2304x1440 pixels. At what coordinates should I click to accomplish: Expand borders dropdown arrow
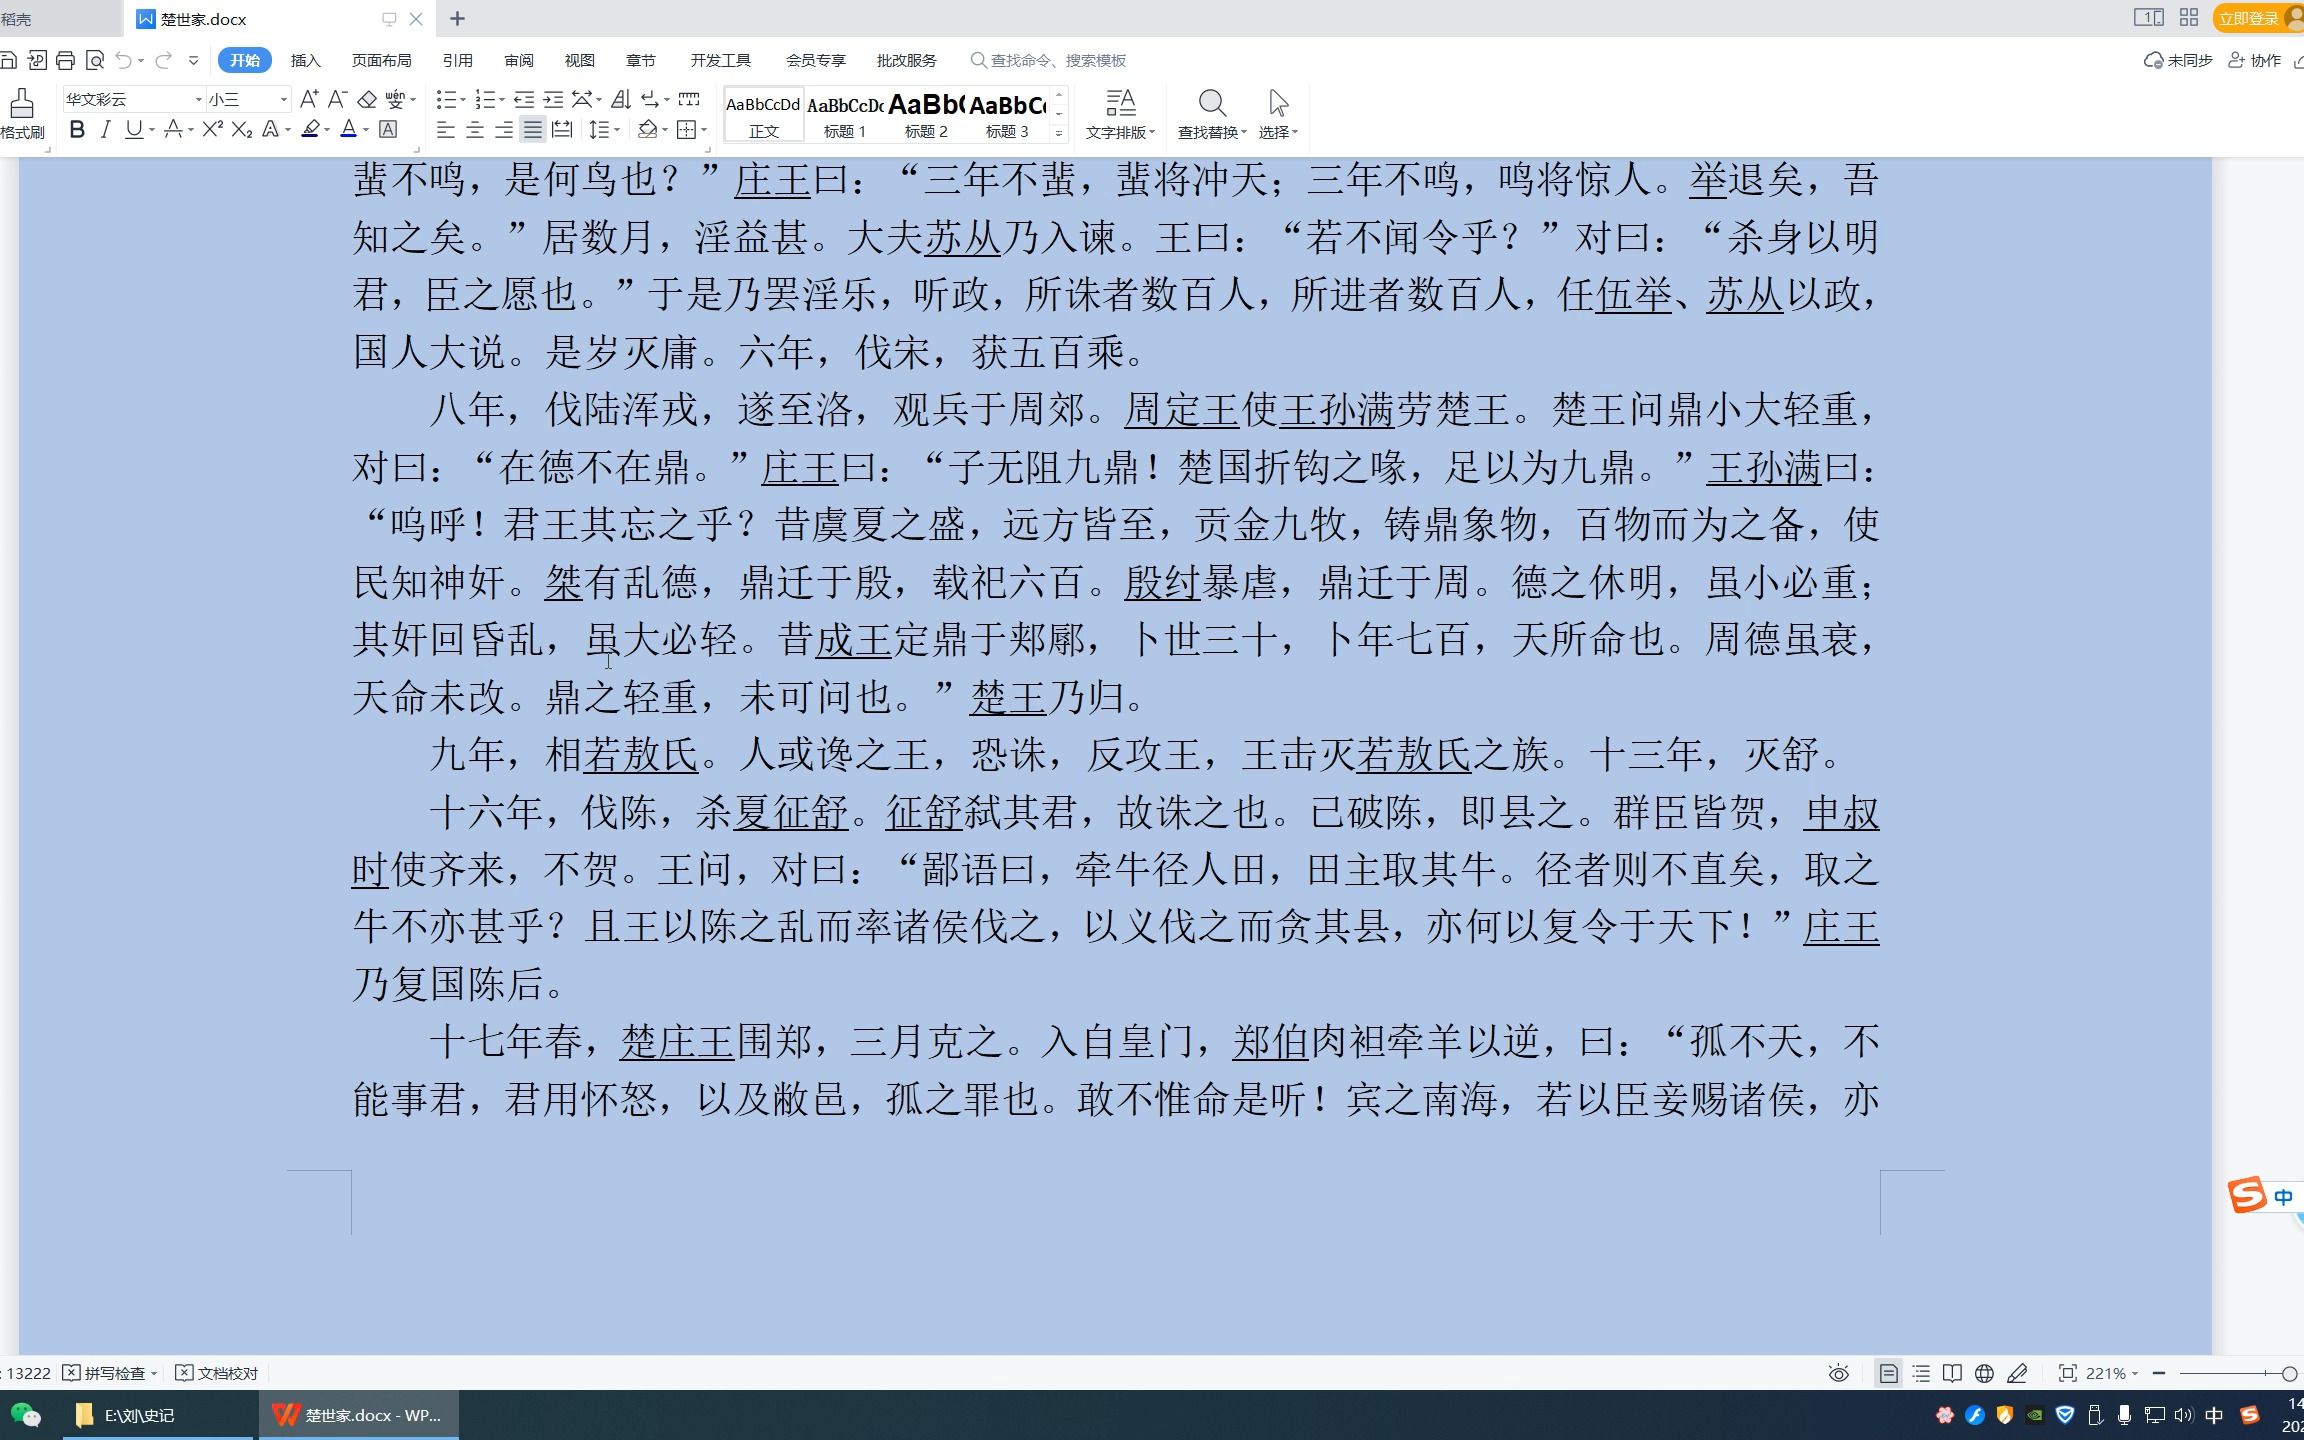(x=704, y=130)
